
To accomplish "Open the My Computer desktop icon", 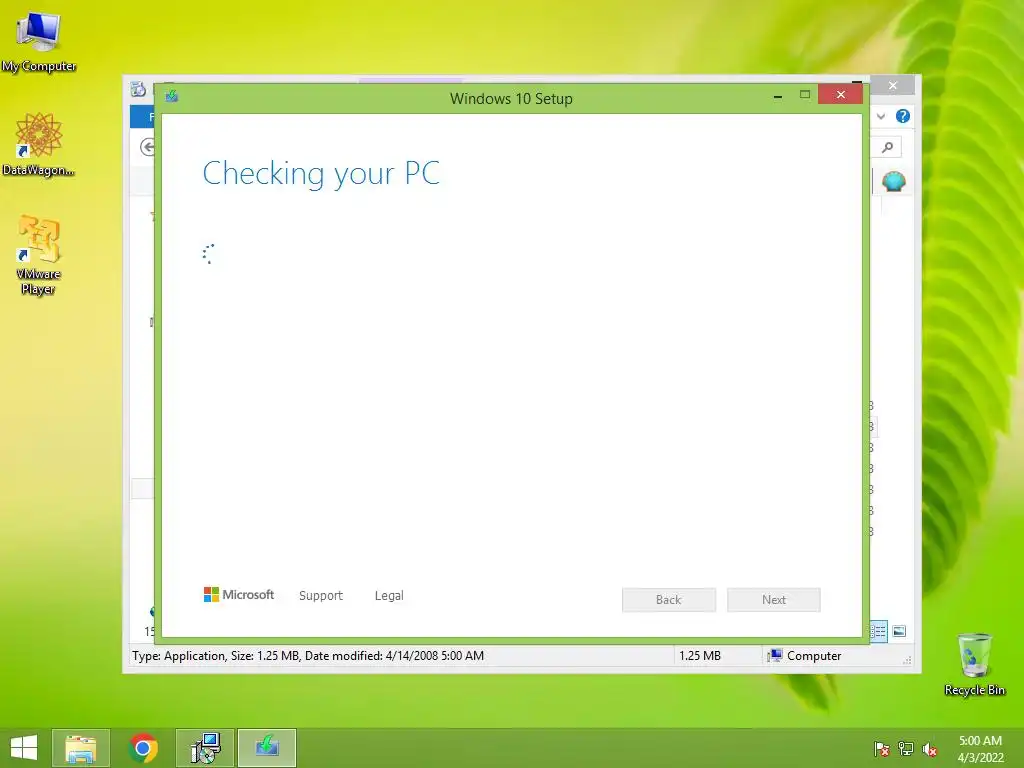I will [39, 42].
